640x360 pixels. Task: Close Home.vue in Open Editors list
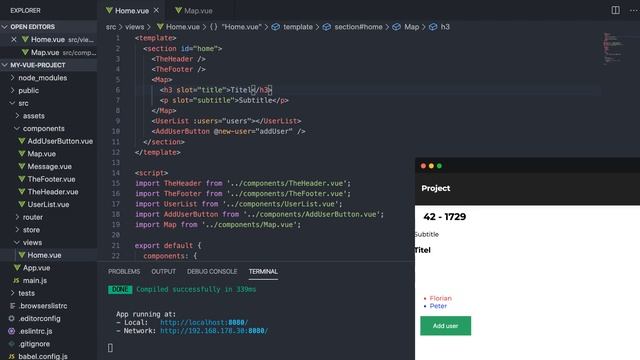point(14,40)
